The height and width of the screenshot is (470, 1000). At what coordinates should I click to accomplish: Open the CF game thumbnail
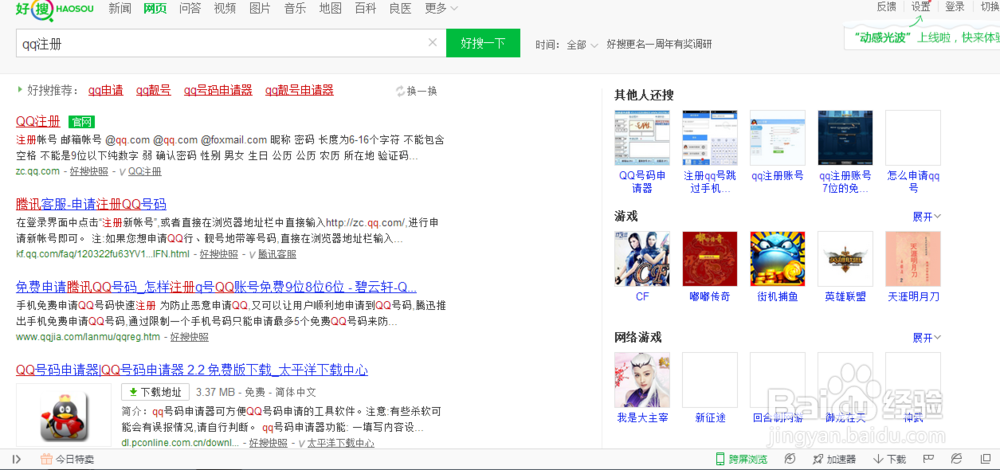642,259
